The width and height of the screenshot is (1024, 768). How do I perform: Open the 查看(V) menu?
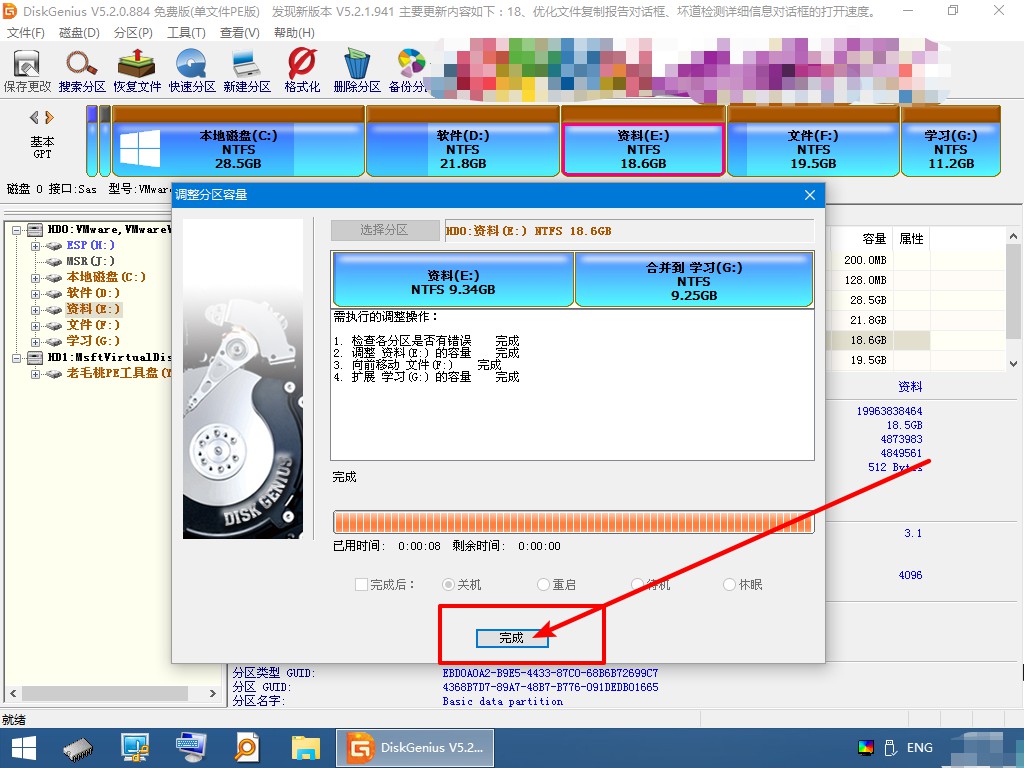point(239,33)
